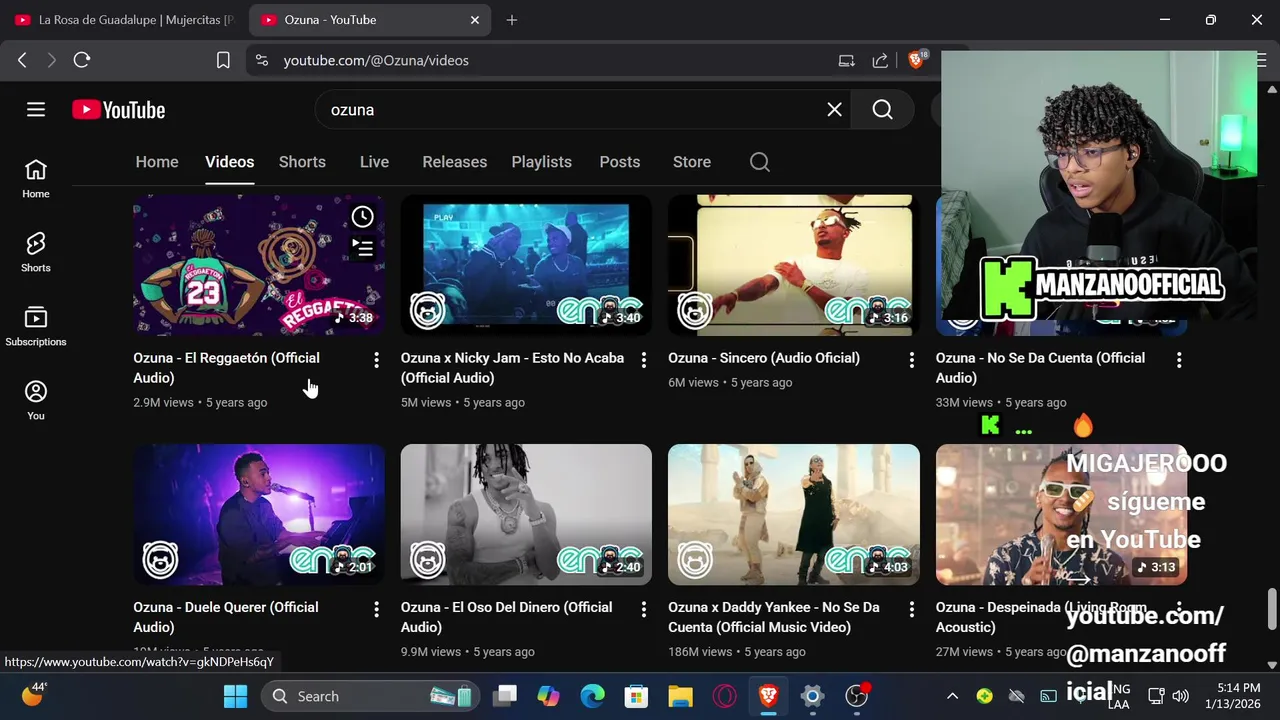Switch to the channel Home tab
The width and height of the screenshot is (1280, 720).
pos(157,162)
